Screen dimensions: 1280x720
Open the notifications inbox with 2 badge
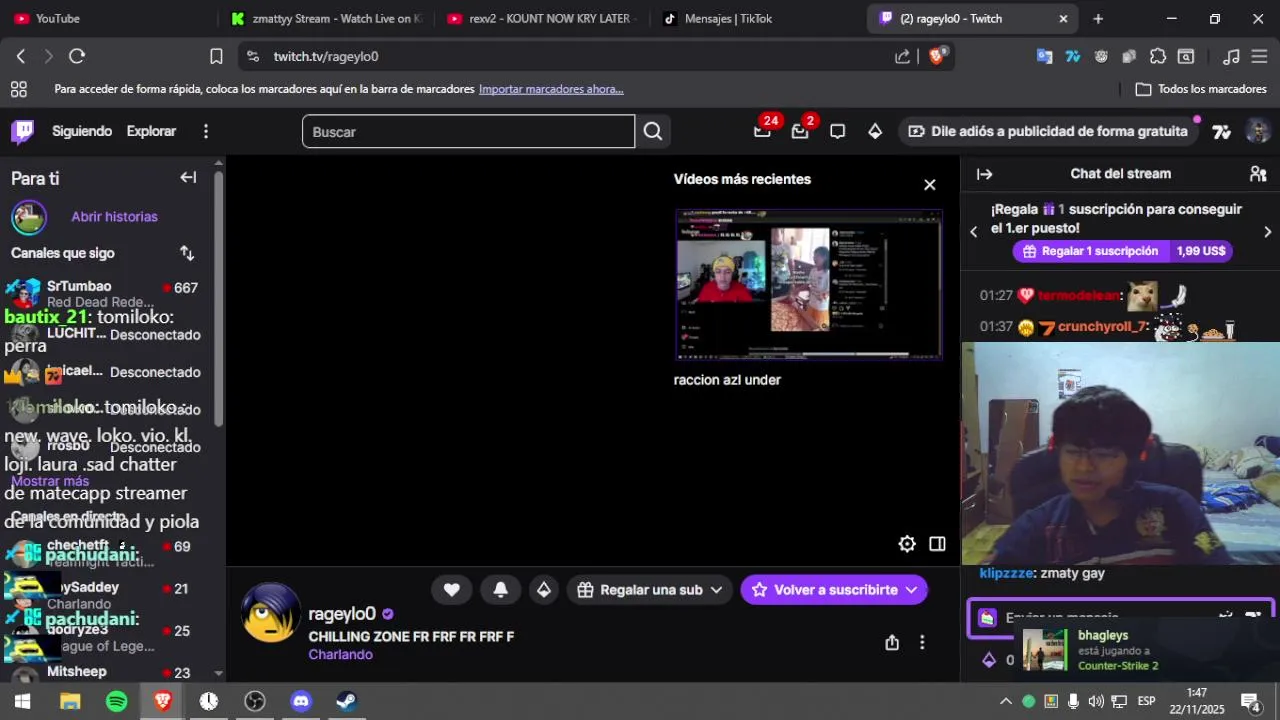[x=800, y=131]
